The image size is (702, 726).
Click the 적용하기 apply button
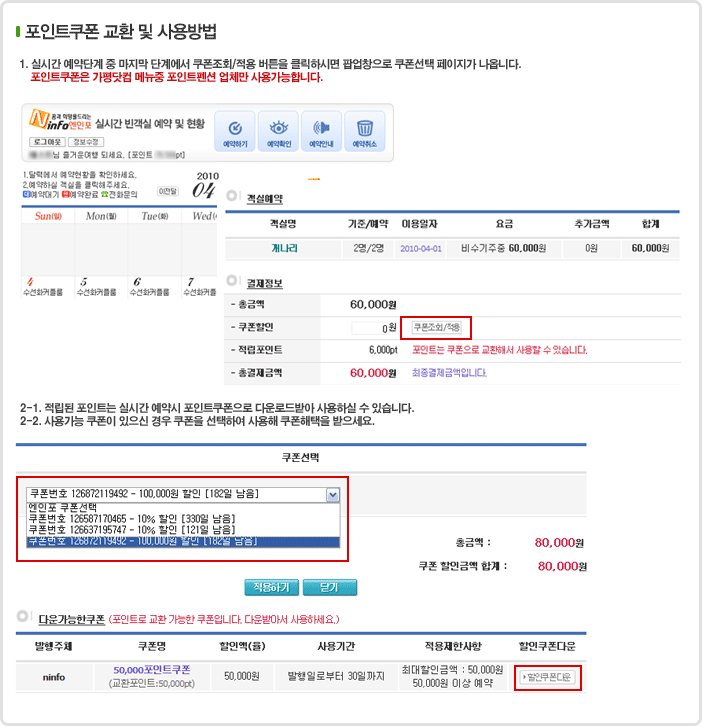click(x=272, y=587)
